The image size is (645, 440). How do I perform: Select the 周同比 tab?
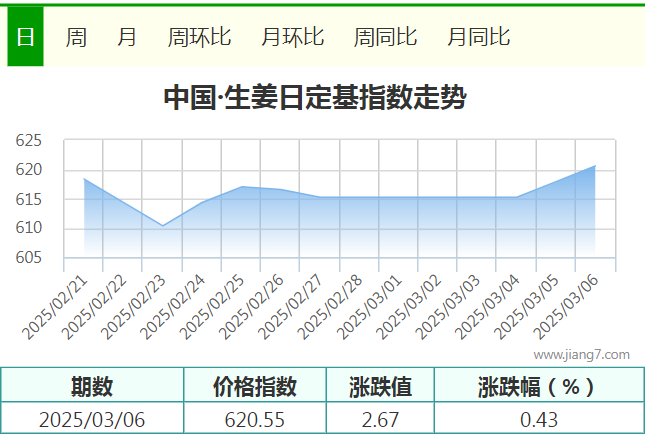tap(385, 37)
